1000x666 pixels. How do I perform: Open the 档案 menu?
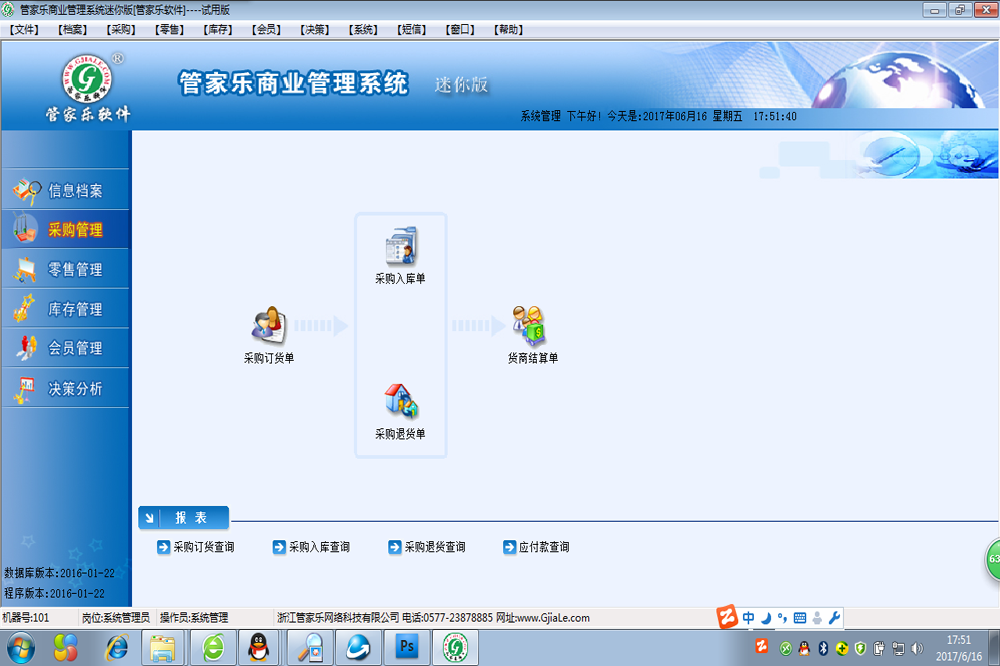pyautogui.click(x=73, y=29)
